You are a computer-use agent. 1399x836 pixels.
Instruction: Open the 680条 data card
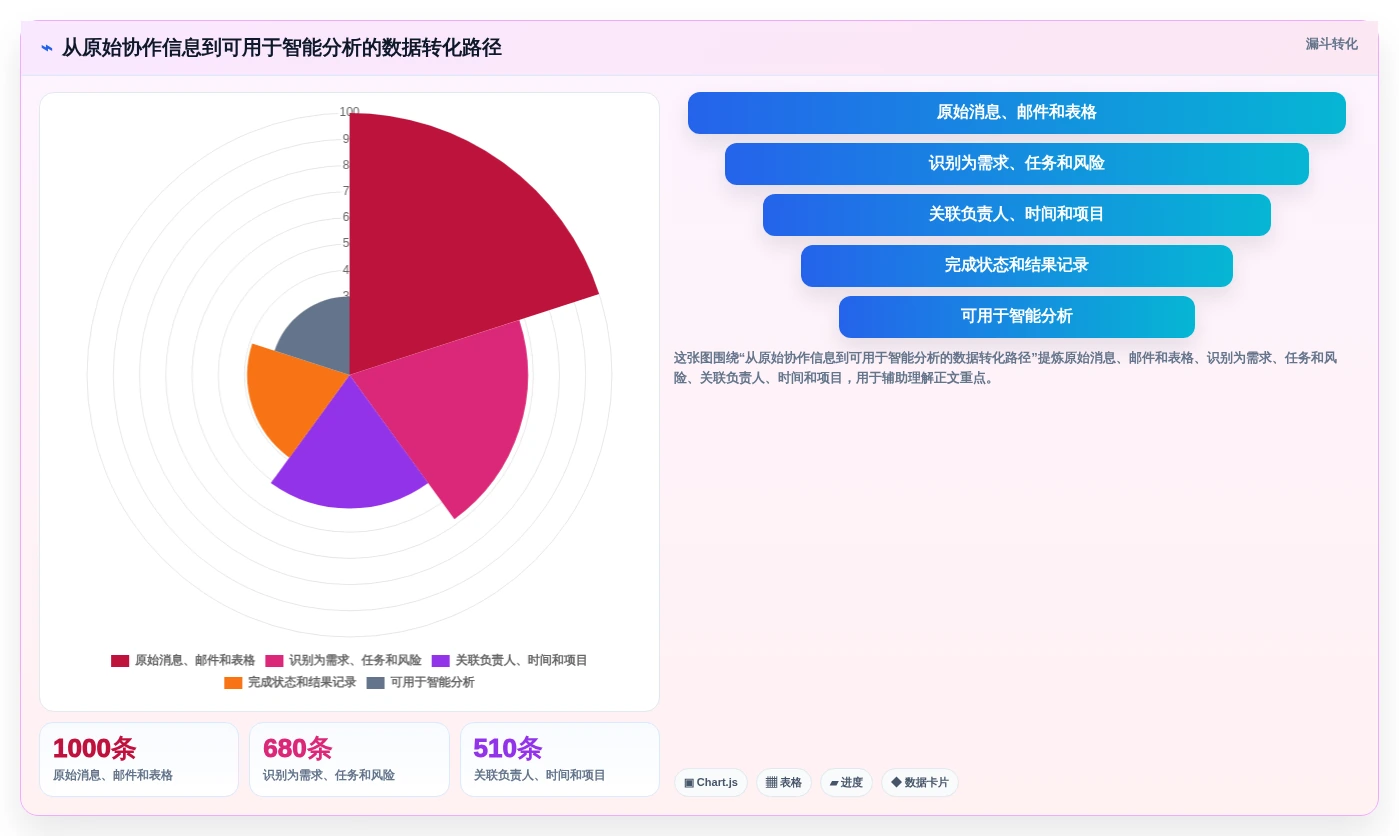point(349,760)
